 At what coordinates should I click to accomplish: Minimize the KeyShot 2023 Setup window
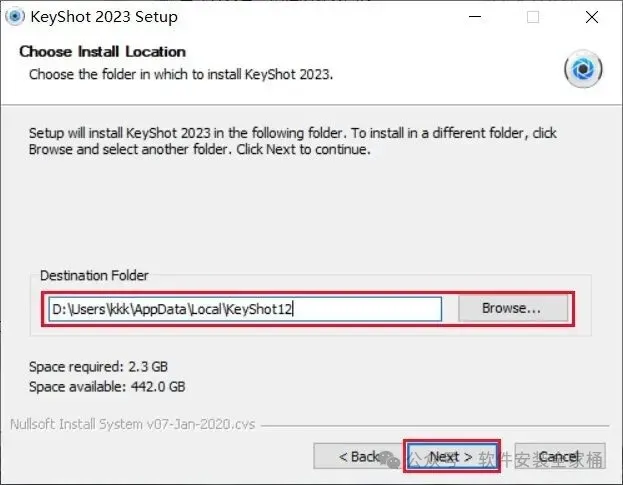[x=477, y=17]
